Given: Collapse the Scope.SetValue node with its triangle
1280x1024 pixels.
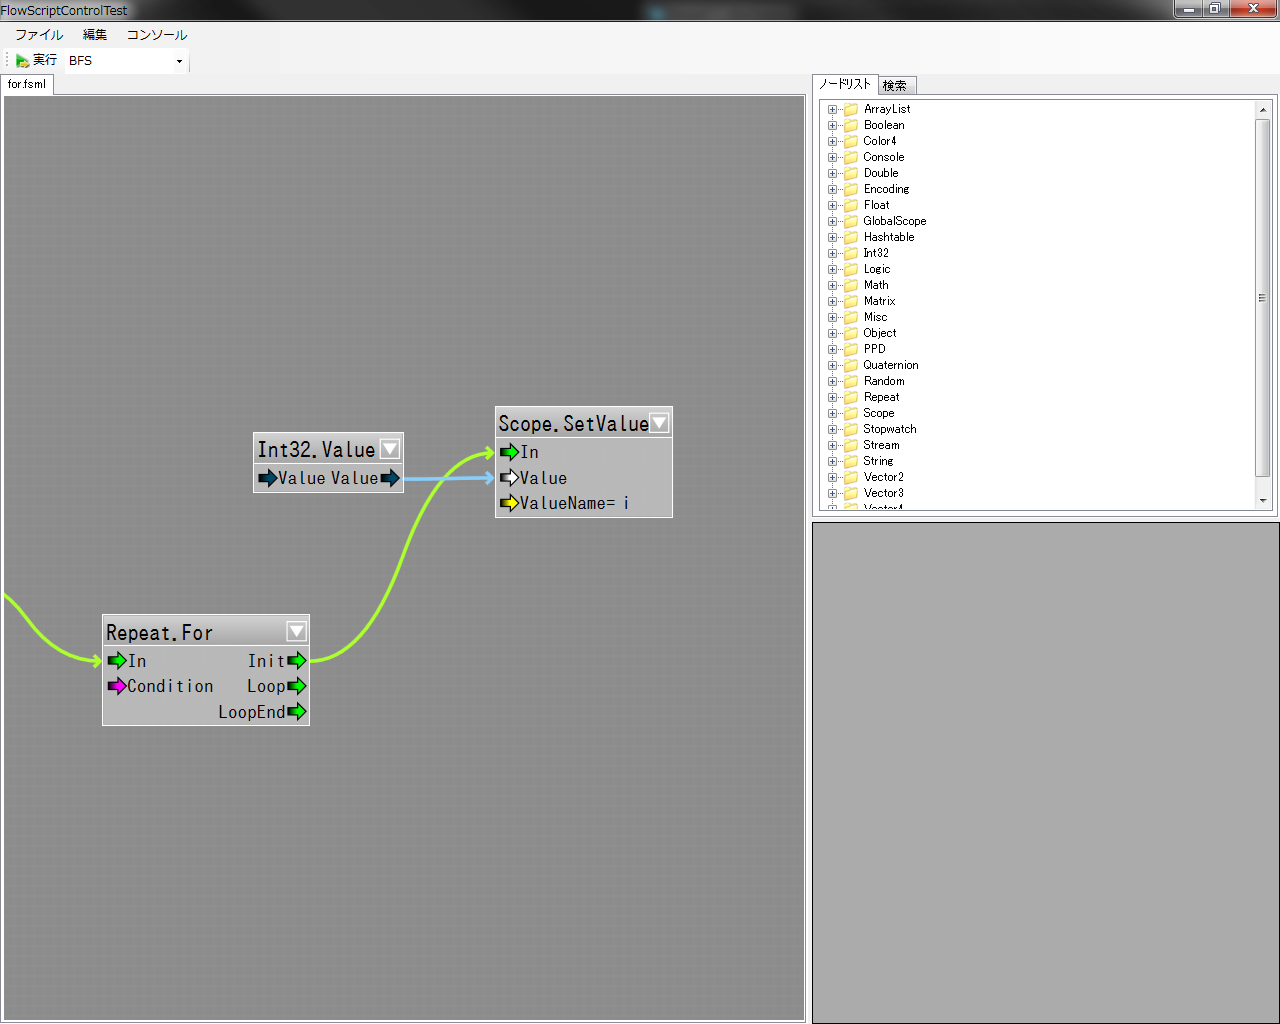Looking at the screenshot, I should [x=659, y=423].
